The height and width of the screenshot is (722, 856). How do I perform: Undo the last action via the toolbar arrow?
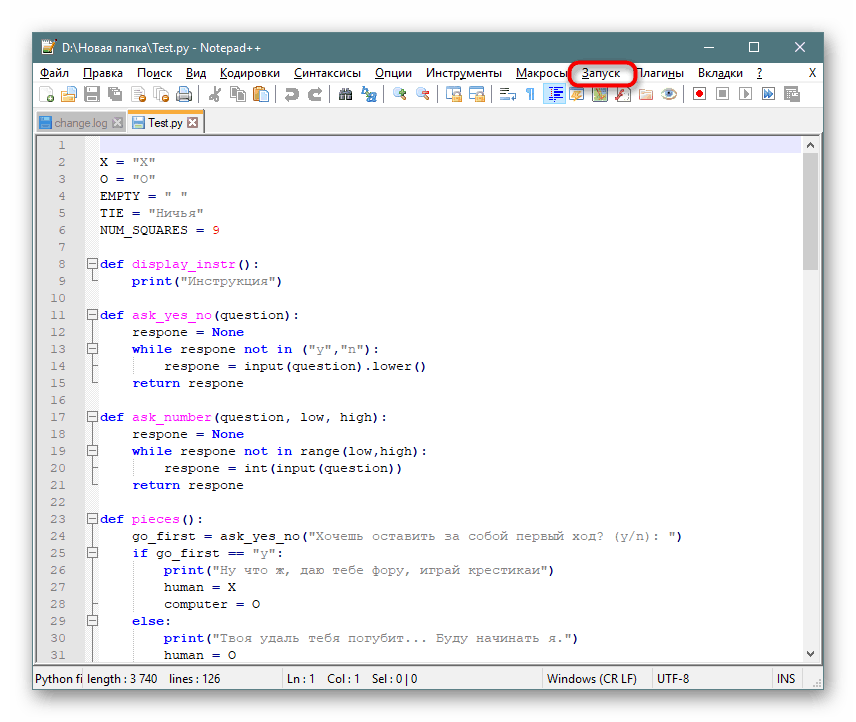click(292, 94)
